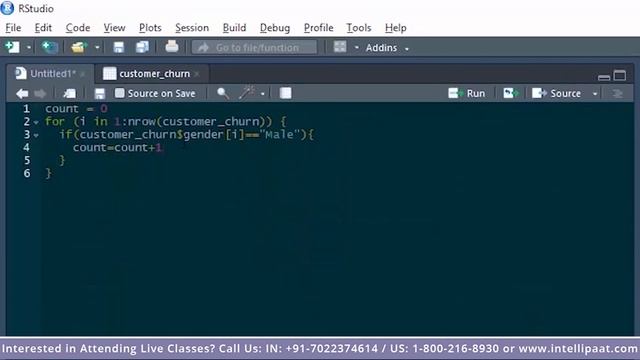Open the Addins dropdown
The height and width of the screenshot is (360, 640).
387,48
